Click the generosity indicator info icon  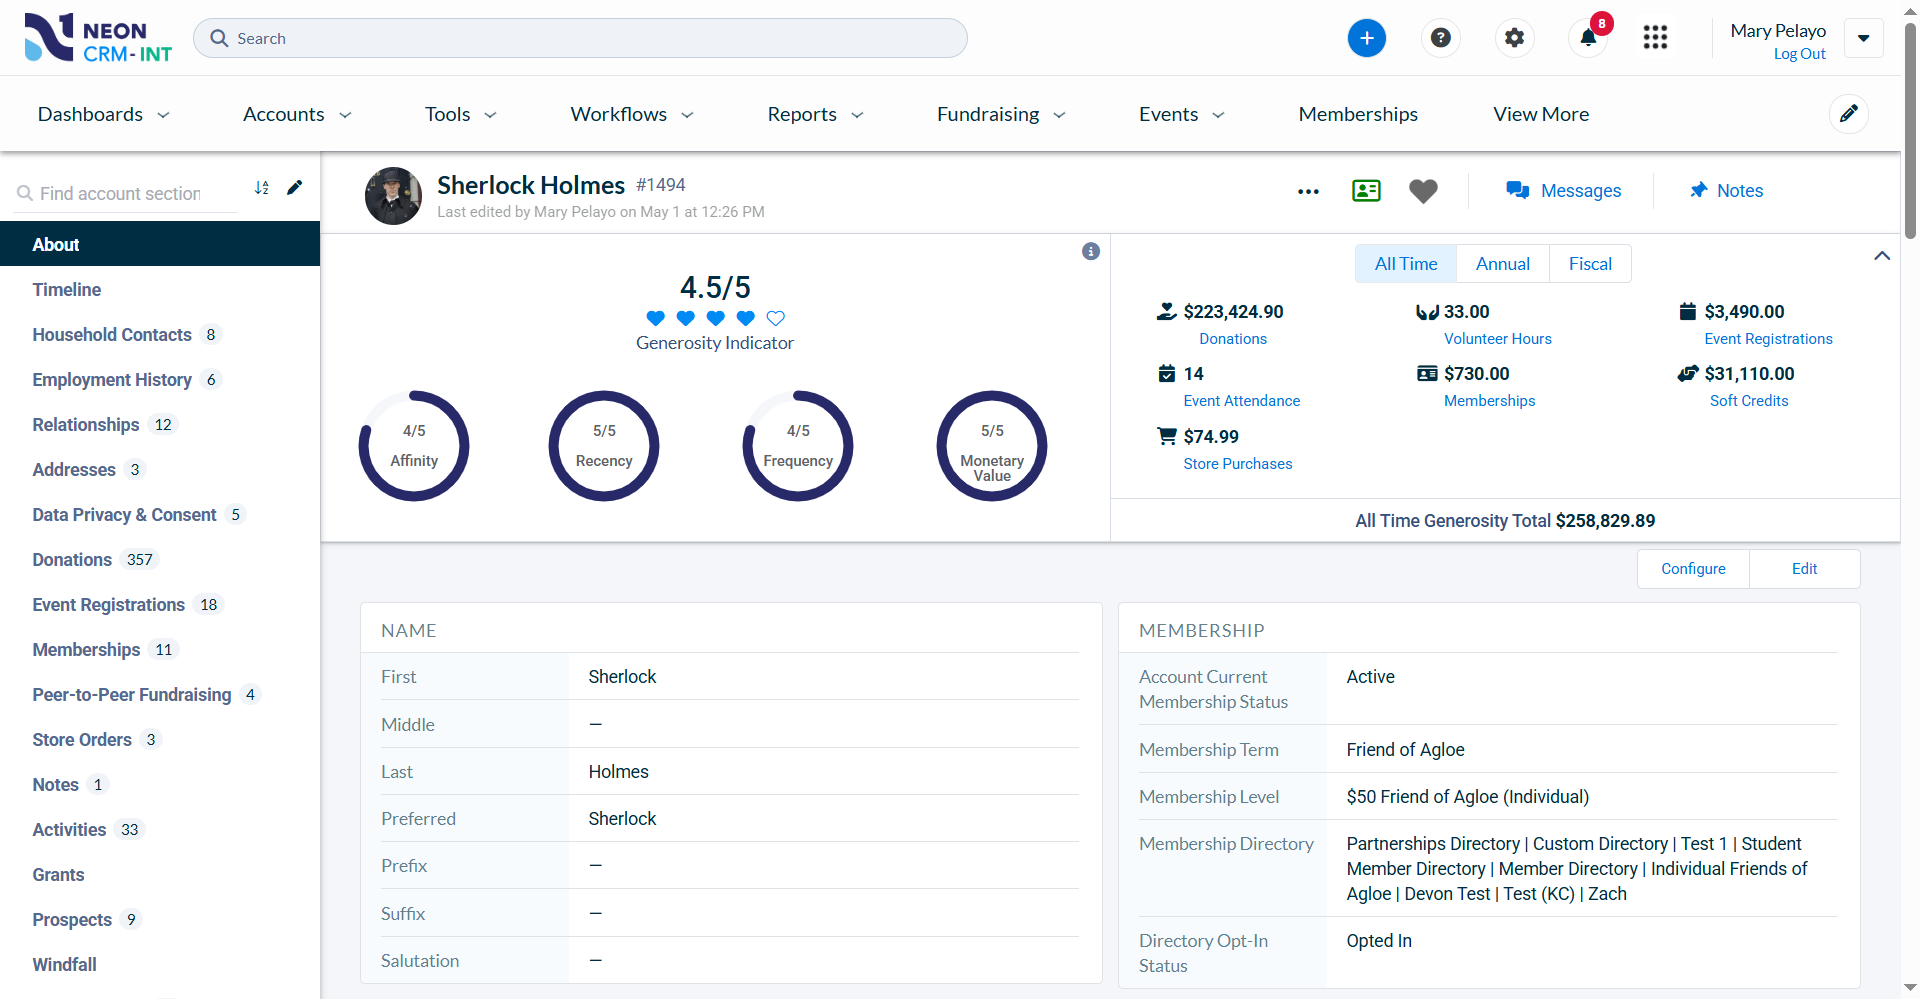click(x=1090, y=251)
